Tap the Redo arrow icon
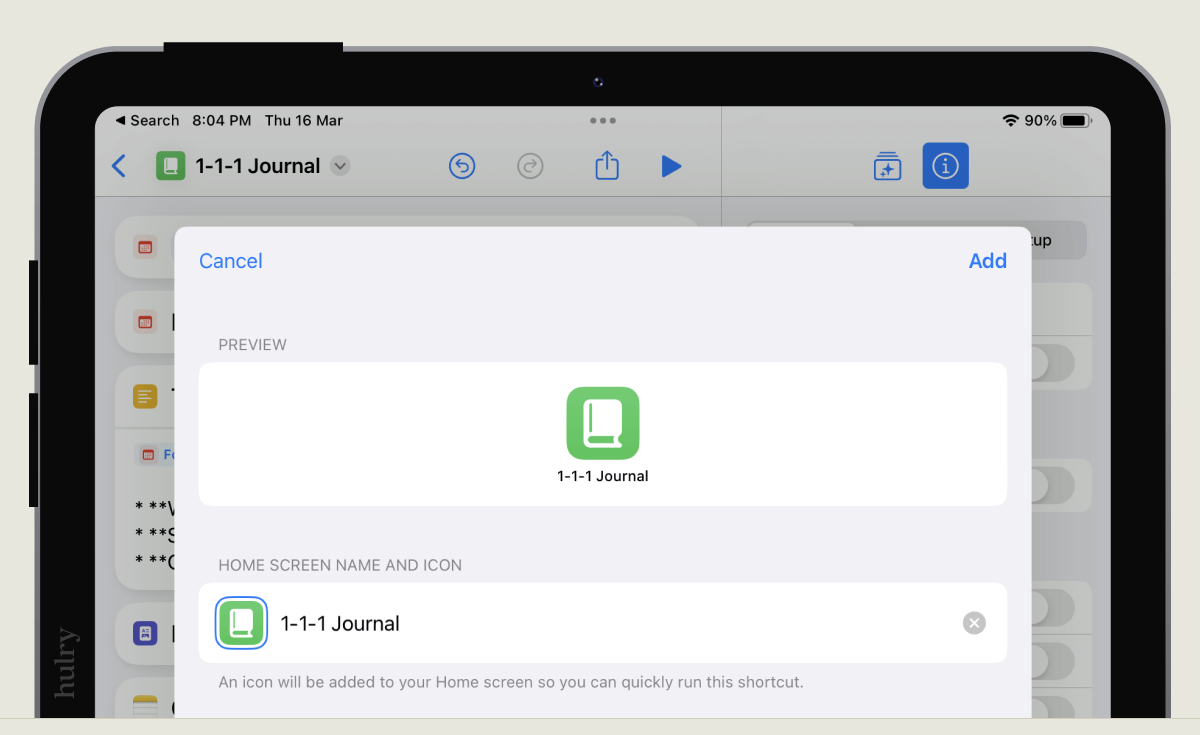 pos(530,166)
